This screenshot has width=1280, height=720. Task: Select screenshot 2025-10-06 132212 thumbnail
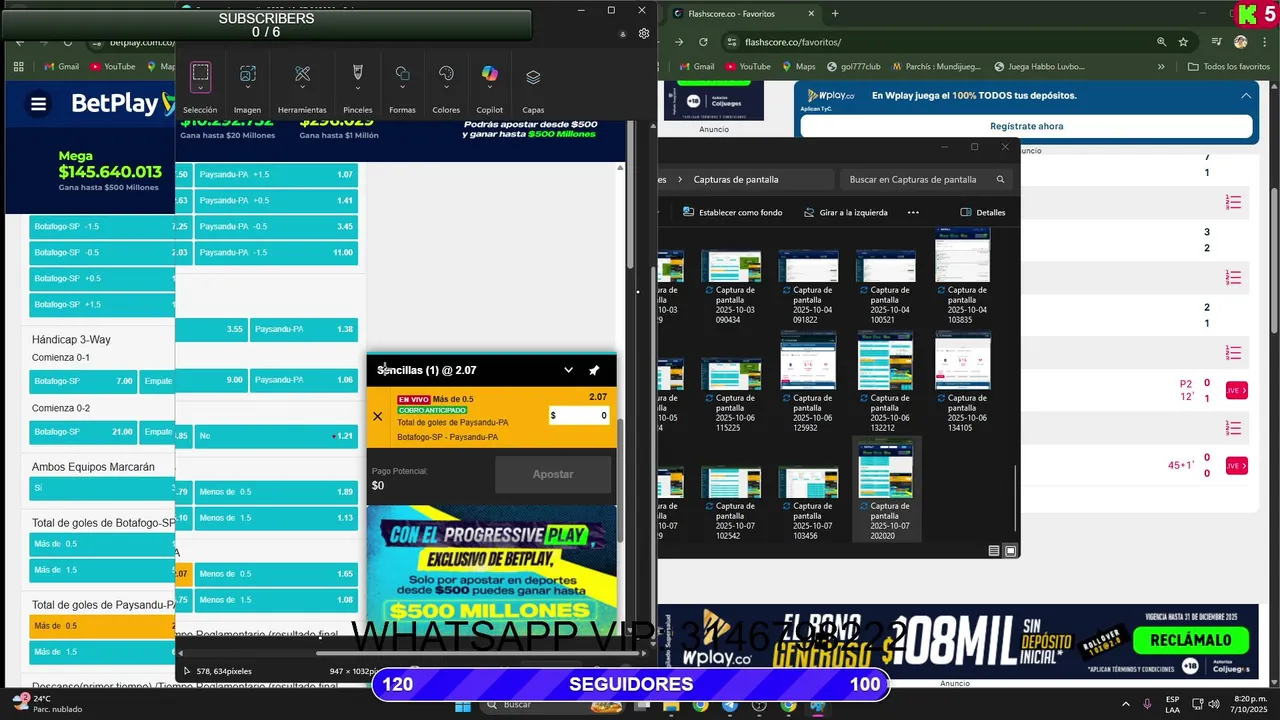point(886,382)
